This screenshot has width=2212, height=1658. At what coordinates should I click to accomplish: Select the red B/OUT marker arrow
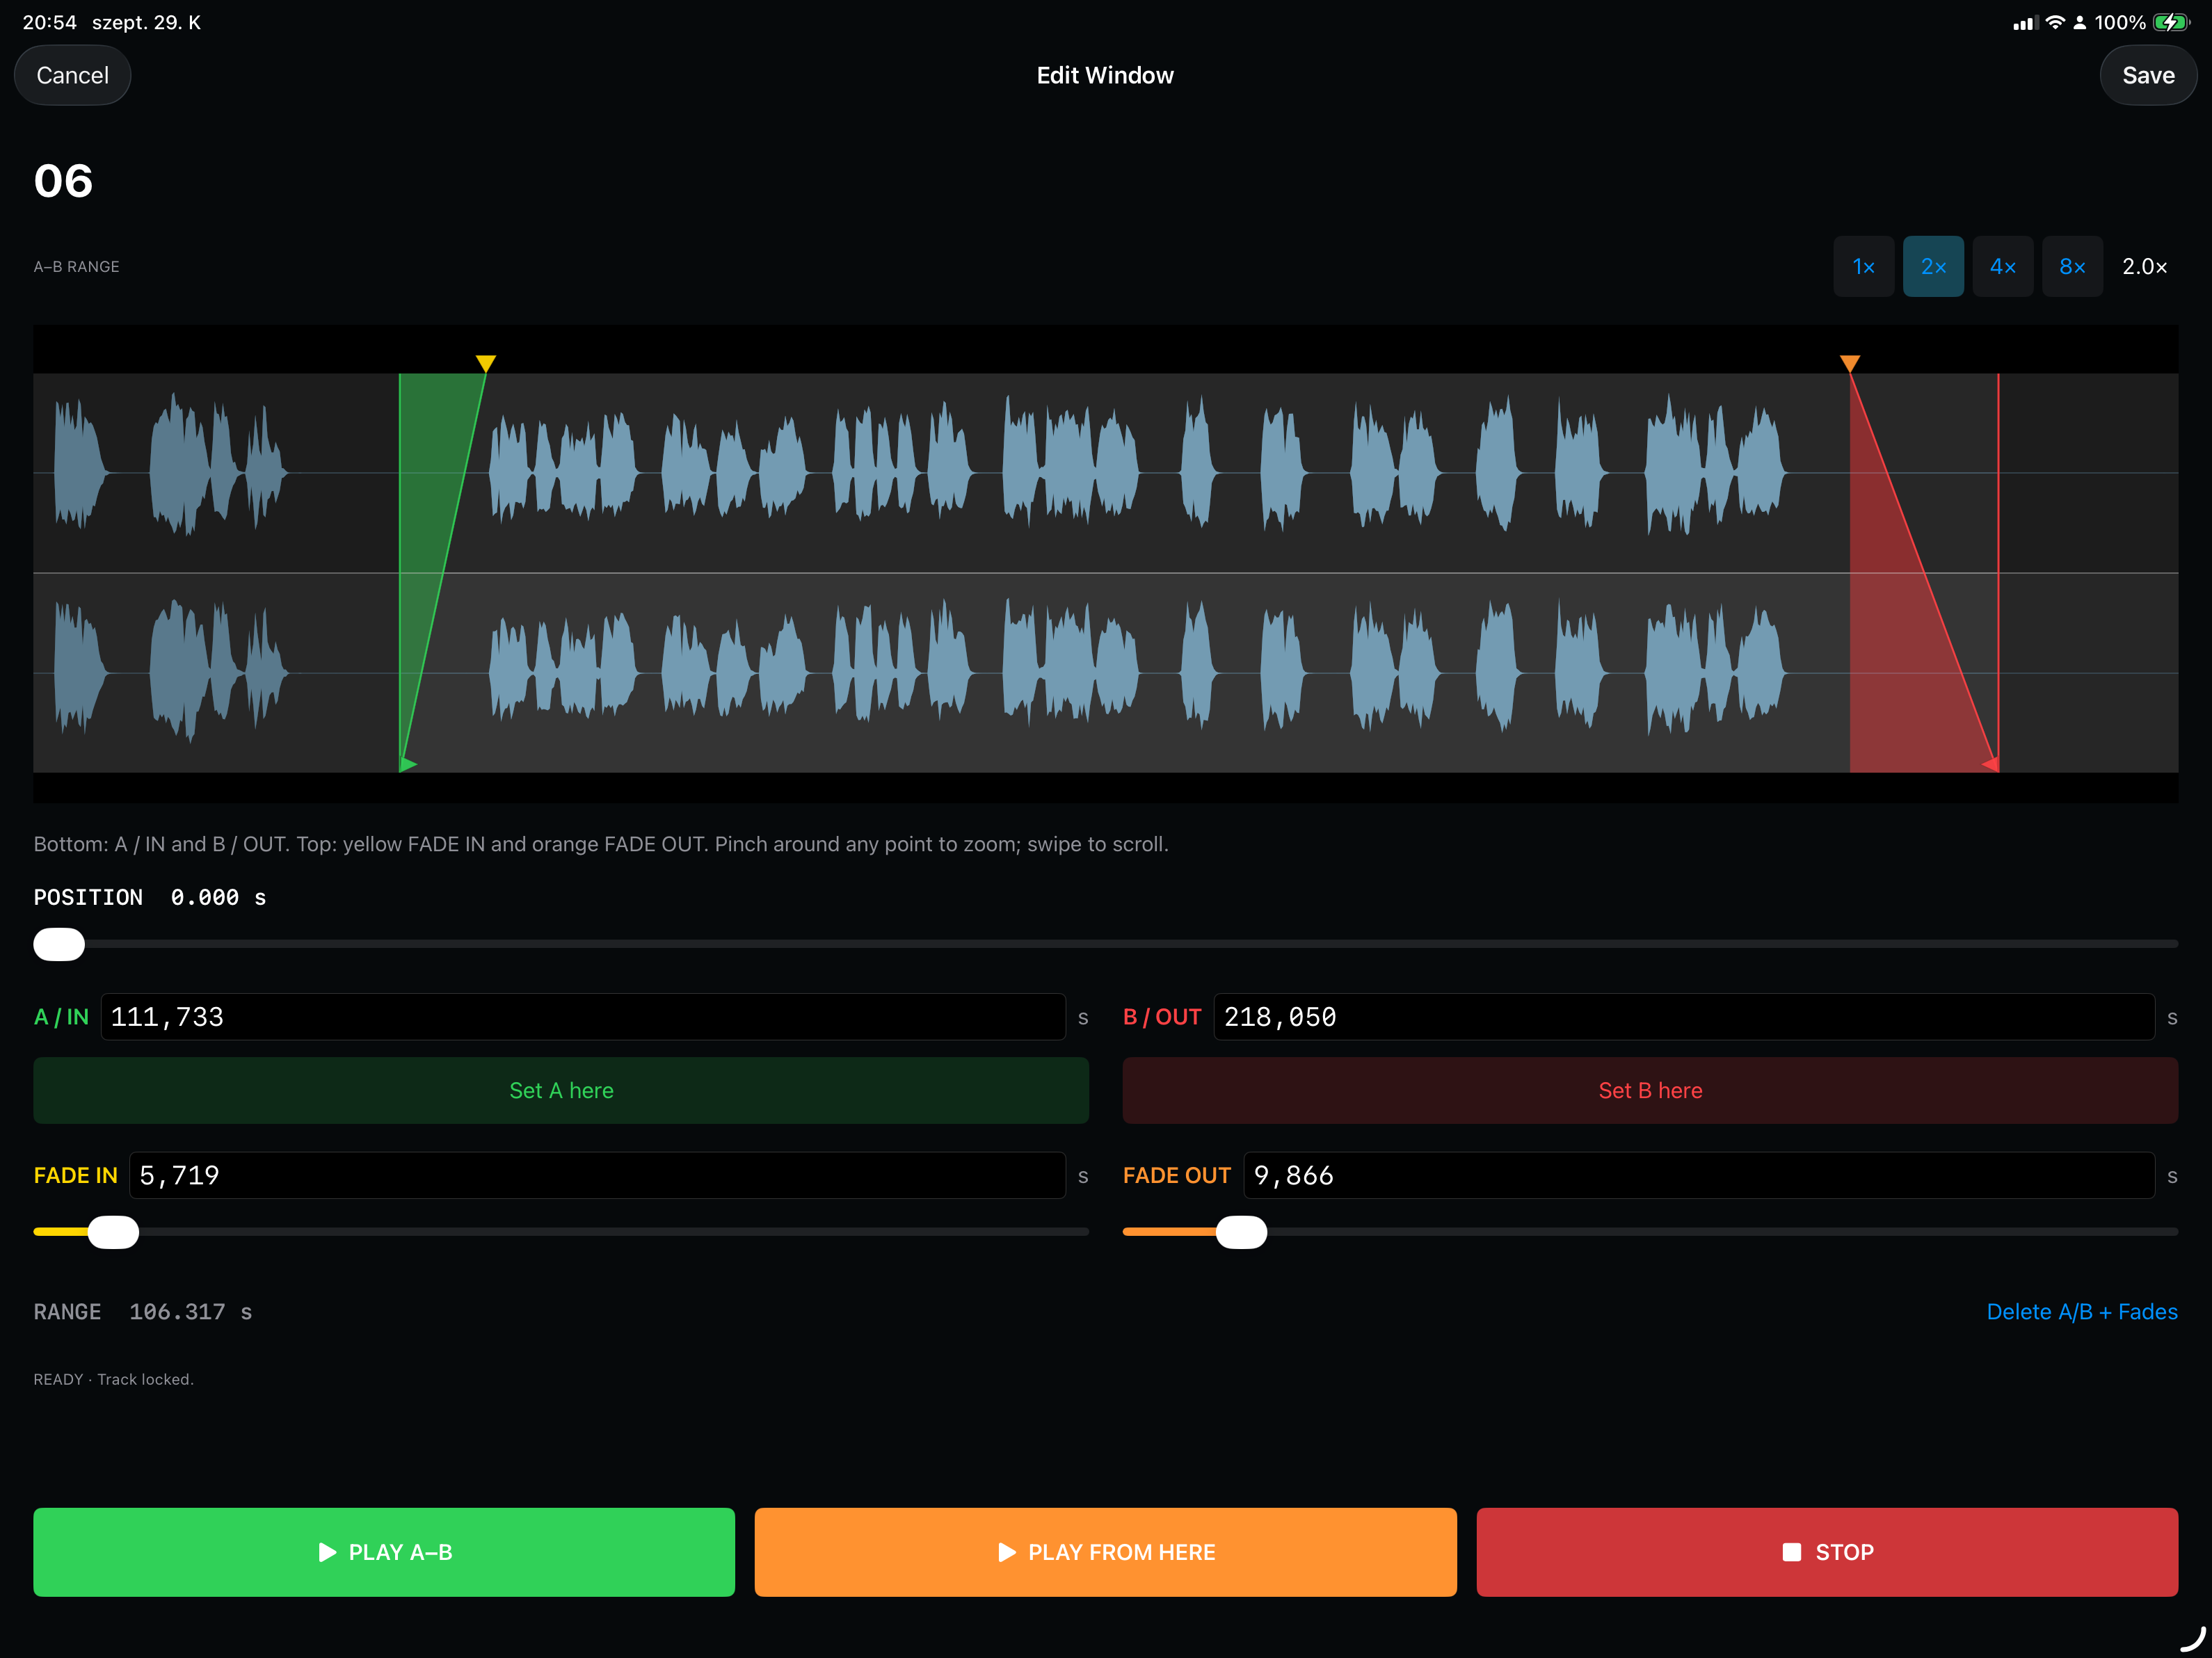1990,764
